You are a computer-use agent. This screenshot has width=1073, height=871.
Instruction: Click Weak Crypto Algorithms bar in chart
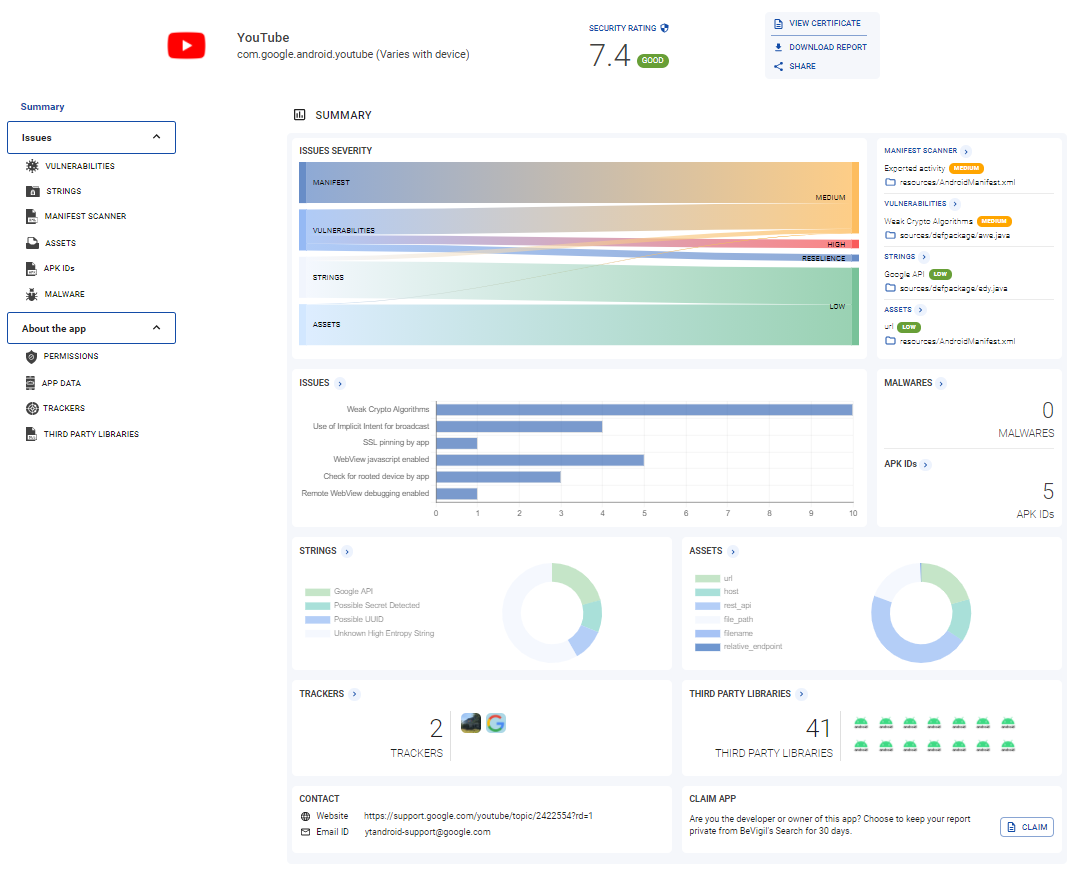645,410
